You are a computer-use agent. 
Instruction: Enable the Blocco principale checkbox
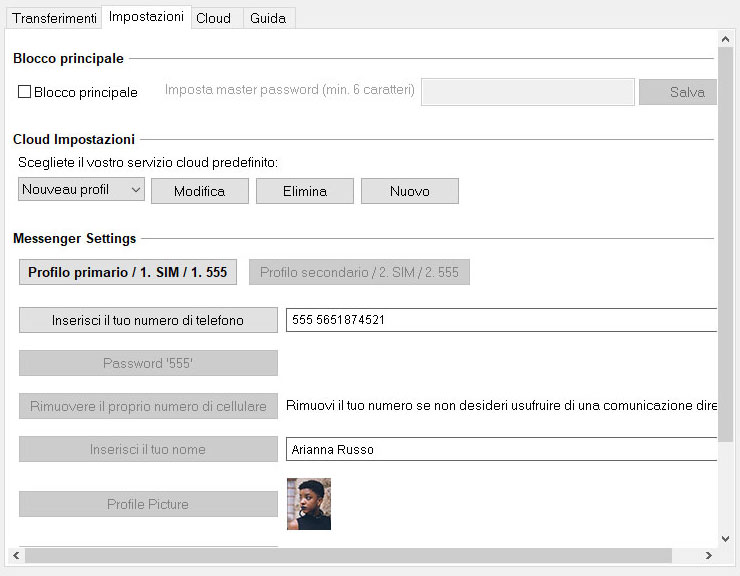(24, 92)
